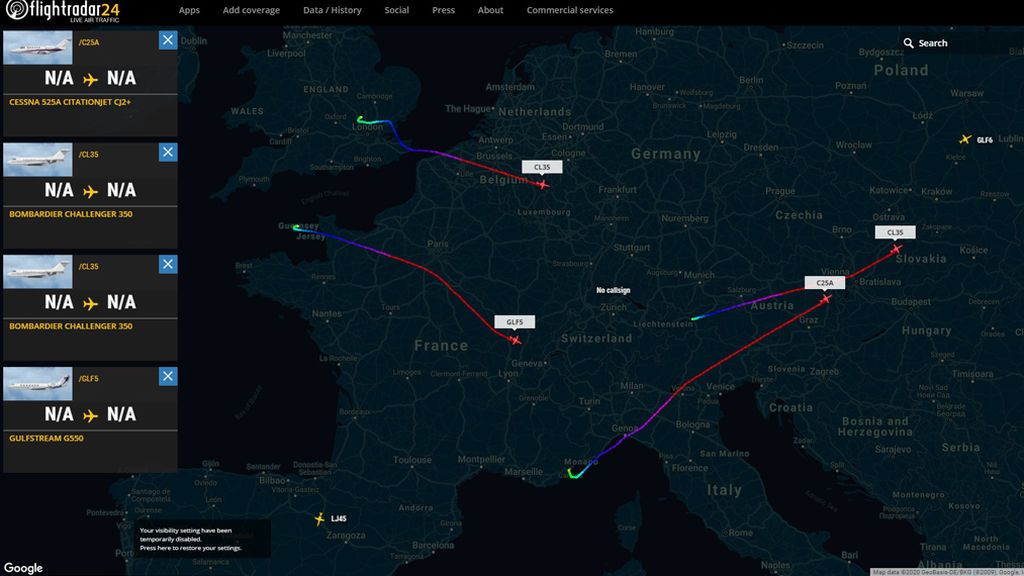Click the Map data attribution text

coord(947,572)
